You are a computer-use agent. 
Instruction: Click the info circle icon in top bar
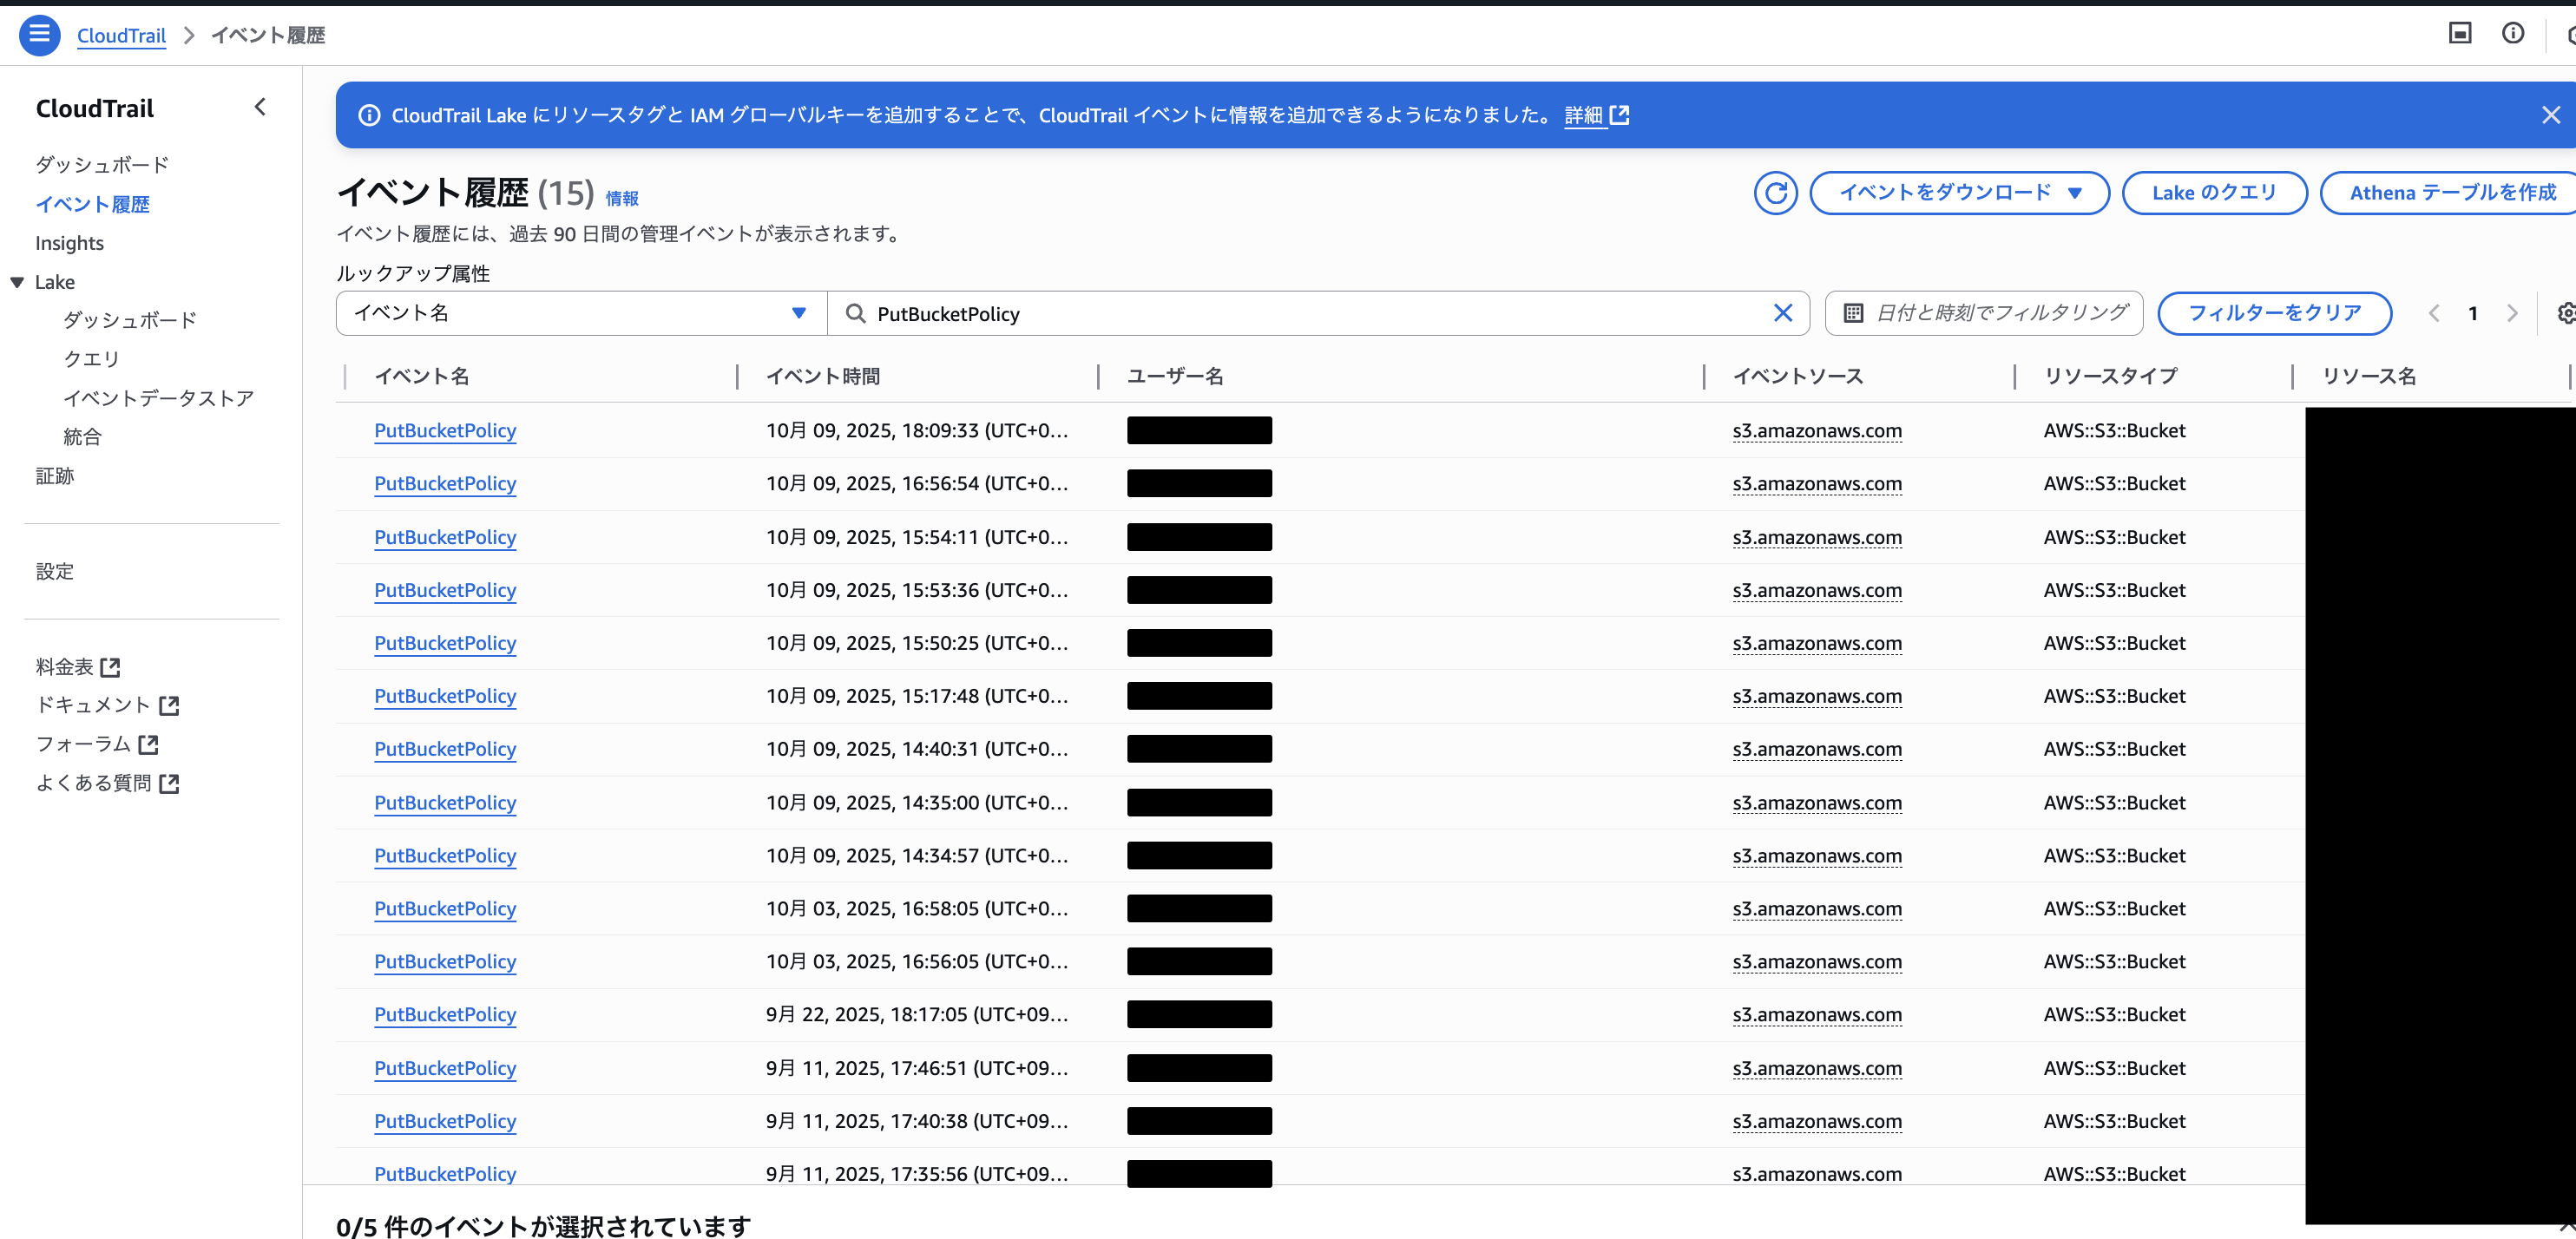[2512, 34]
